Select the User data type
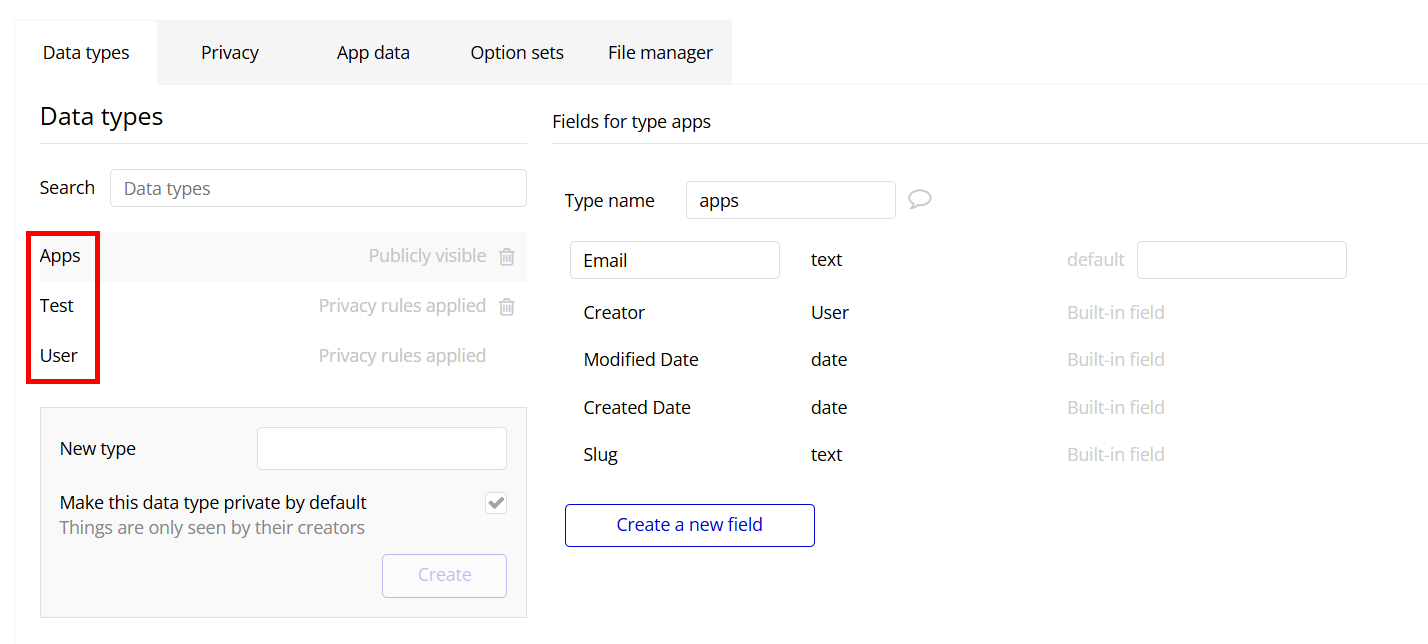 [x=59, y=356]
